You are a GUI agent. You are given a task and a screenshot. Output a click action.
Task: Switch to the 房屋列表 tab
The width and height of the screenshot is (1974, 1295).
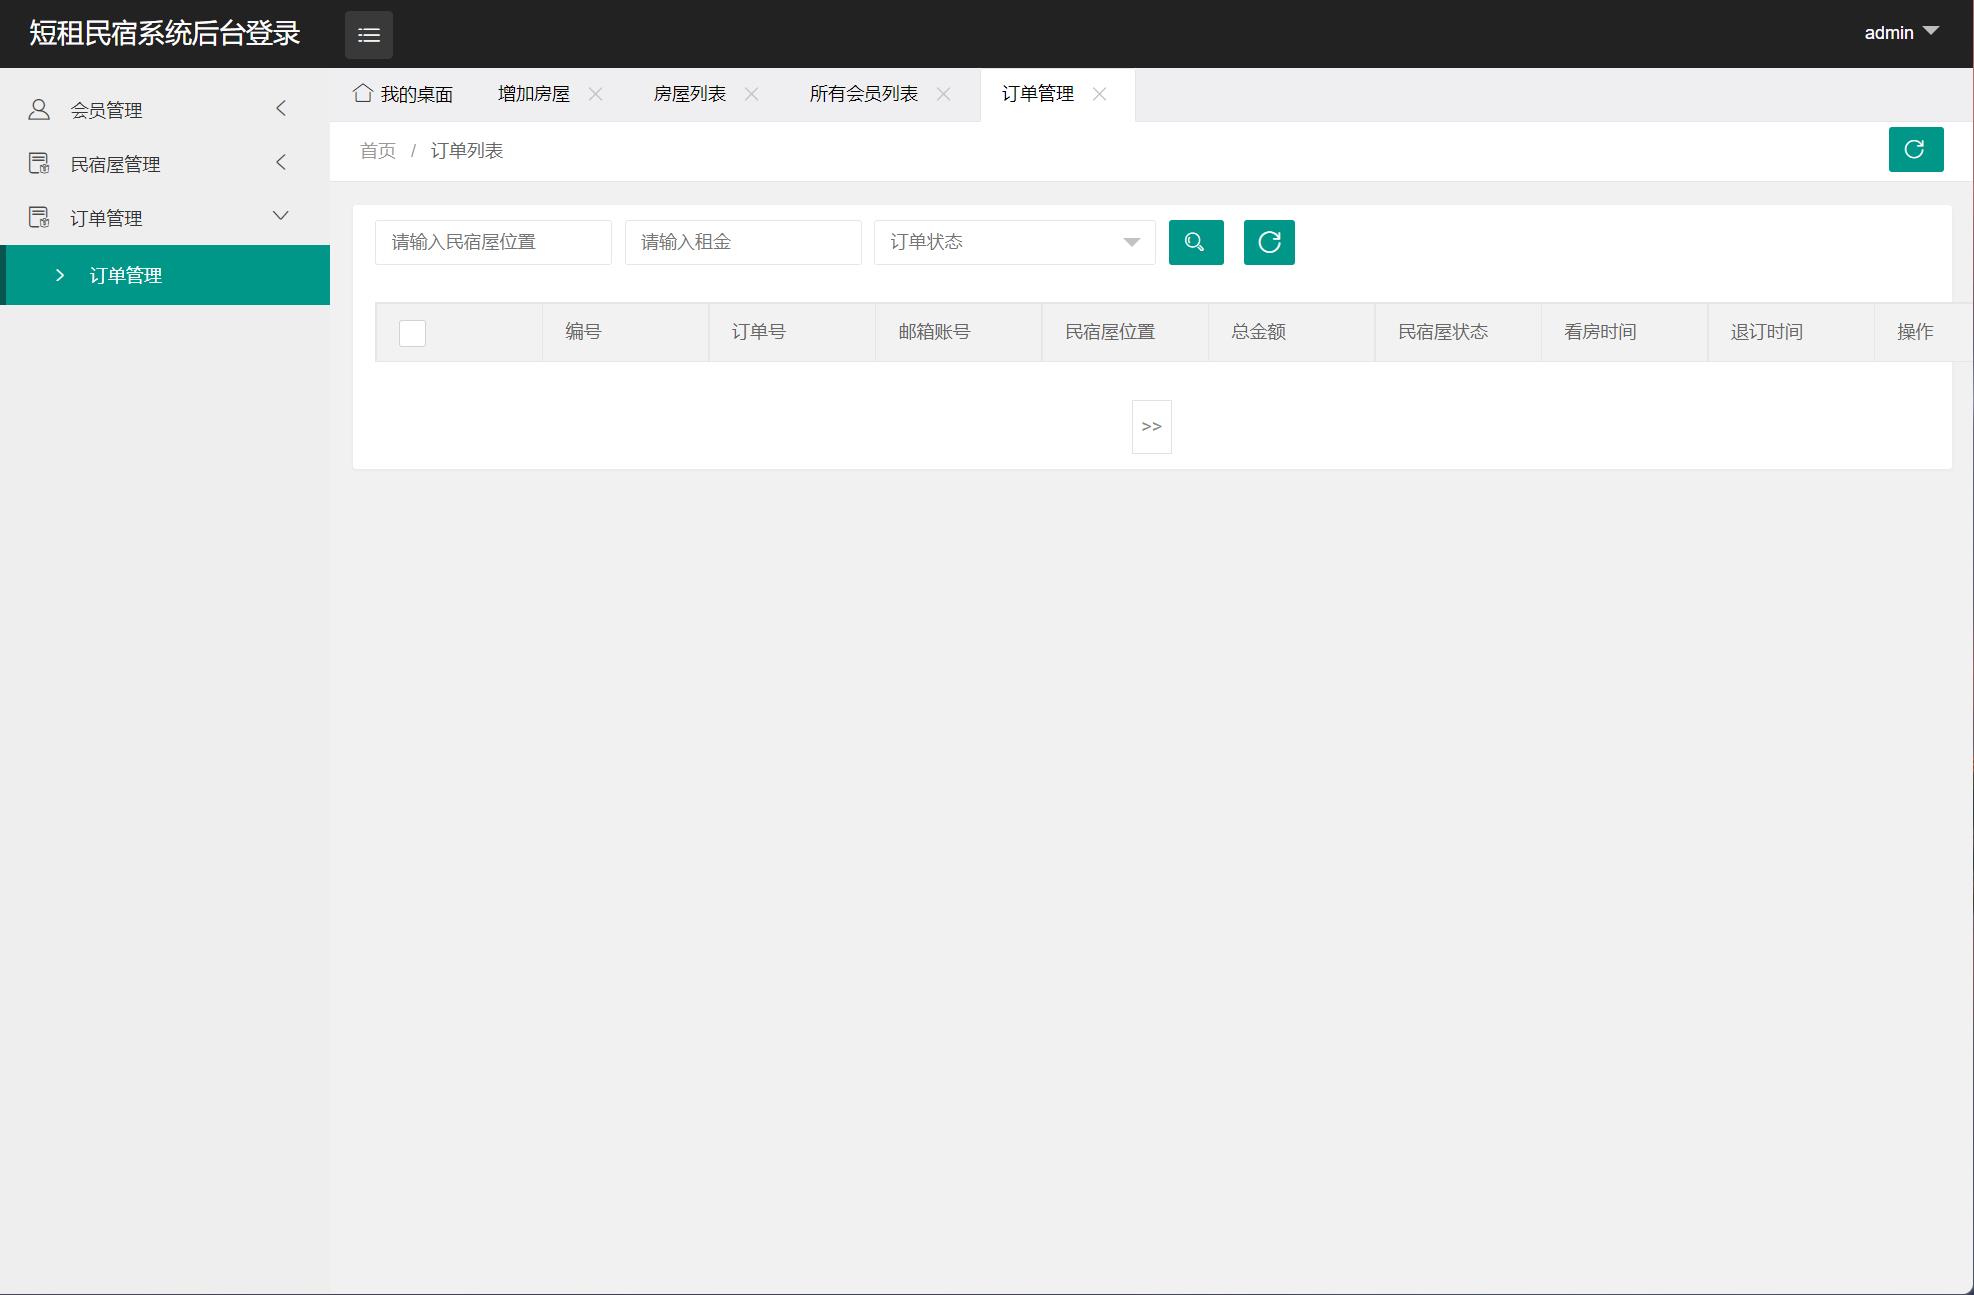689,94
